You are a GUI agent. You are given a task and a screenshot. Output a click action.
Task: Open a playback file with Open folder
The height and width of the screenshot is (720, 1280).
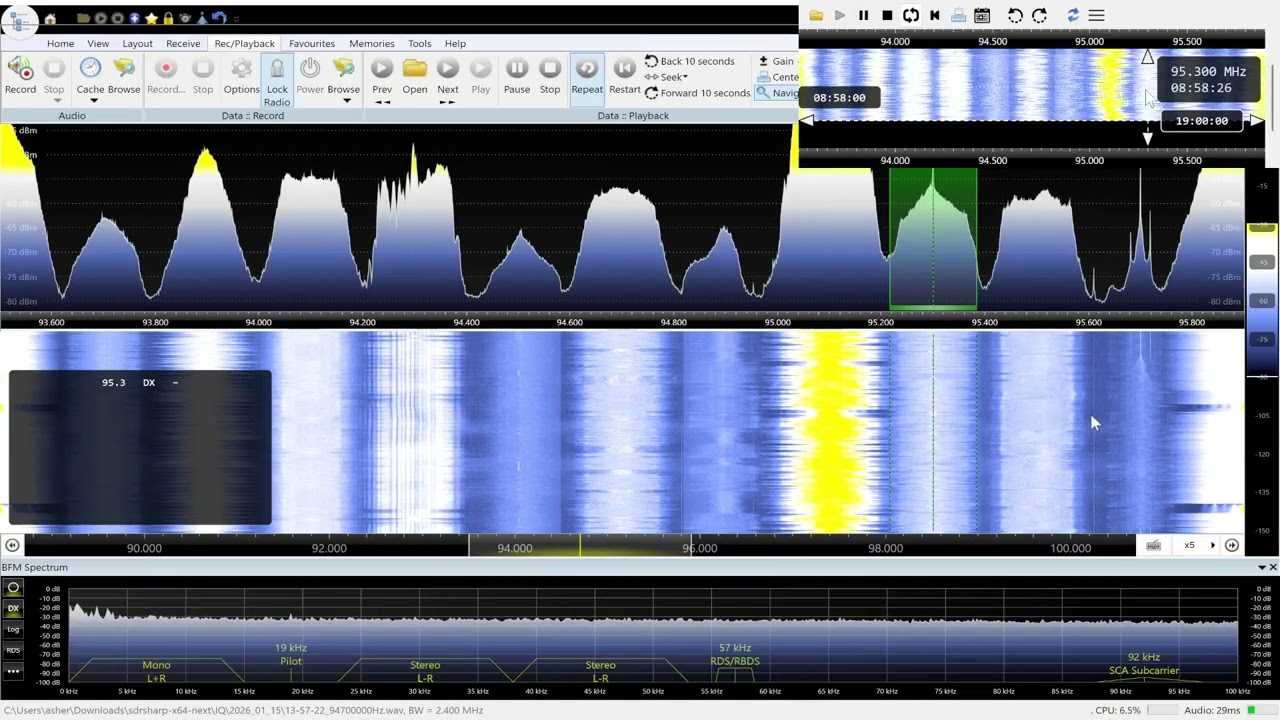[415, 76]
